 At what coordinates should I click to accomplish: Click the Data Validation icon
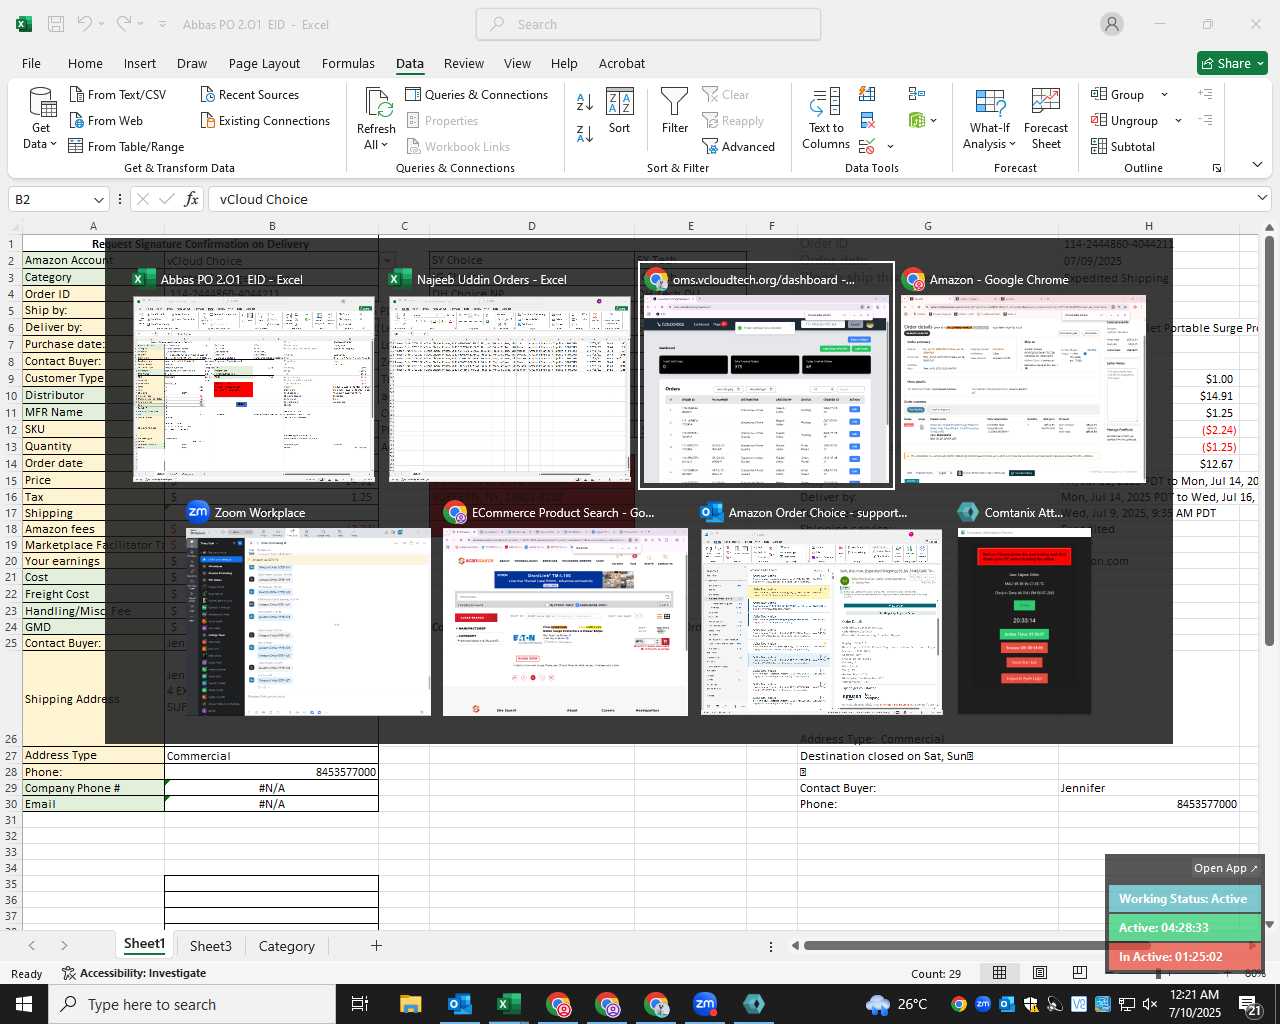[x=866, y=146]
